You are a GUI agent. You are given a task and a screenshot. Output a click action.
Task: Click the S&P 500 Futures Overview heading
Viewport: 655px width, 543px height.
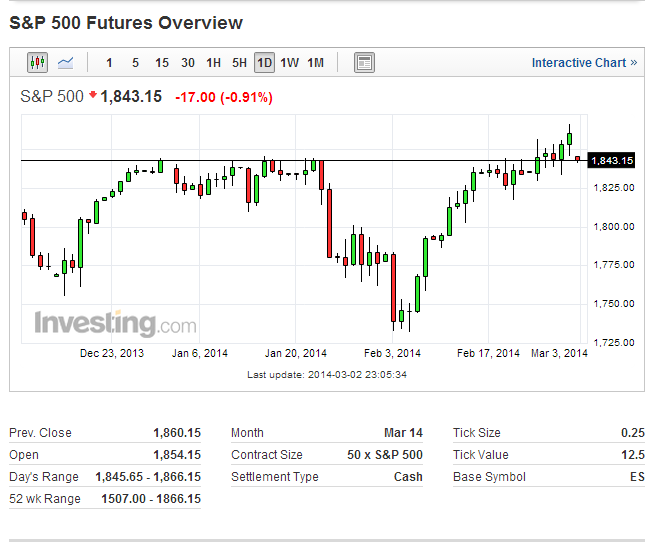click(x=126, y=23)
